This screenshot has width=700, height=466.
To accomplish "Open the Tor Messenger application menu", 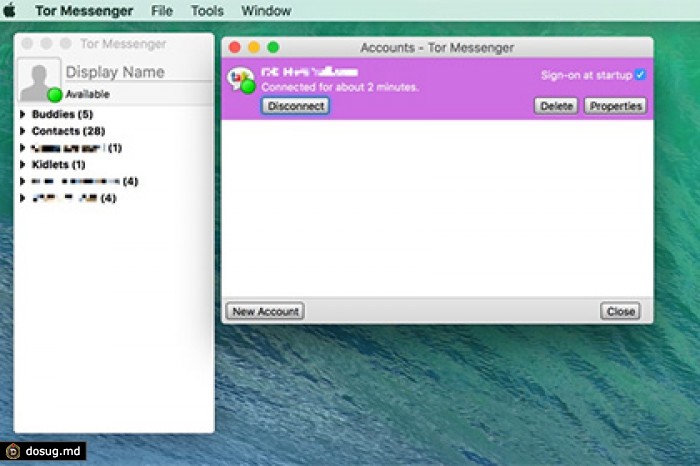I will pyautogui.click(x=84, y=11).
